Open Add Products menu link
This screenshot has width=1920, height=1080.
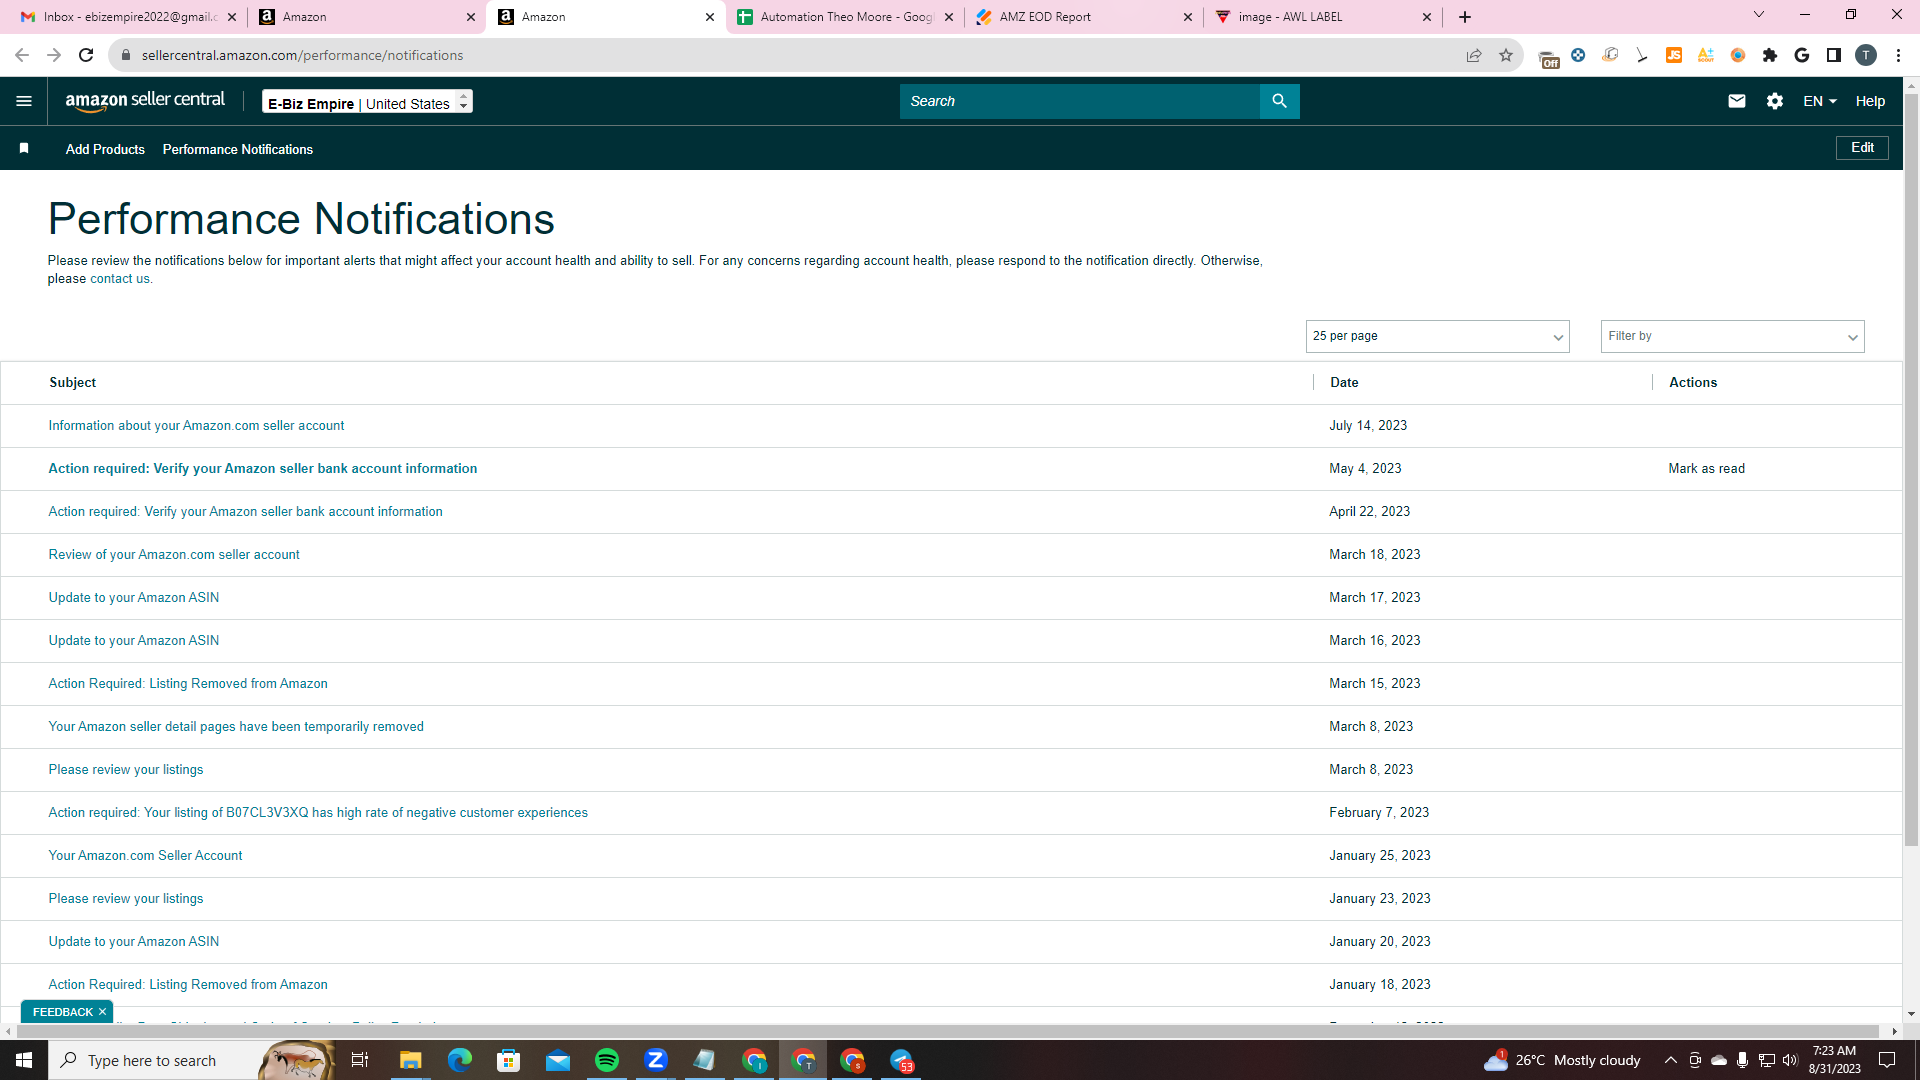pyautogui.click(x=105, y=149)
